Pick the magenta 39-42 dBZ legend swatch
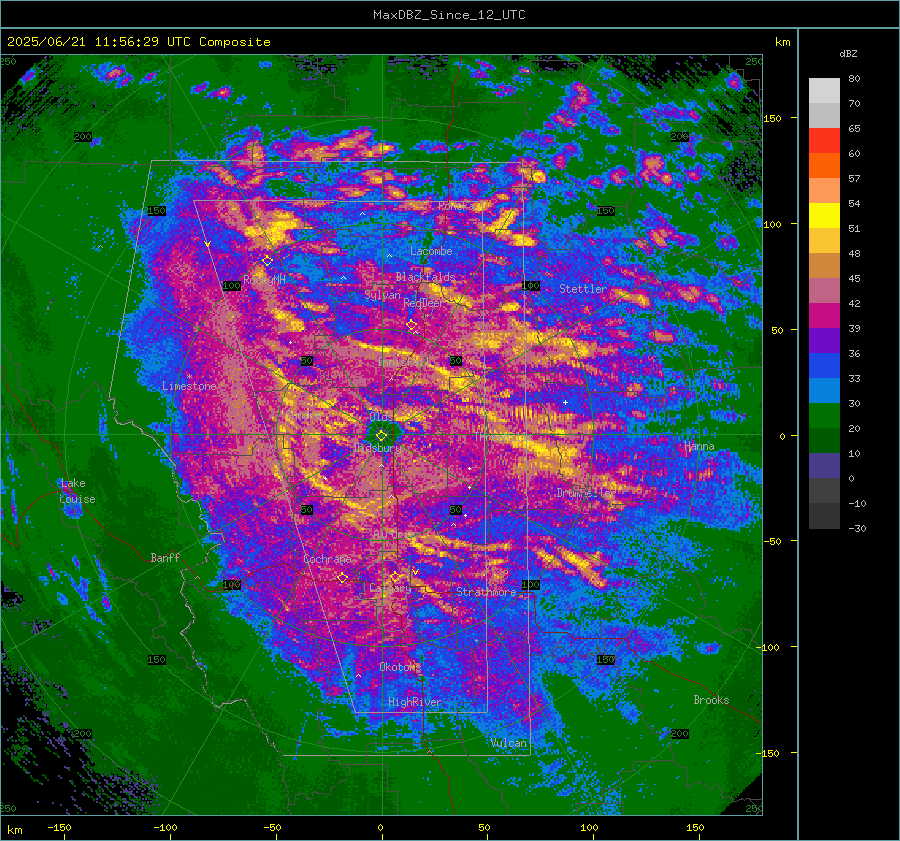Screen dimensions: 900x841 (x=824, y=316)
